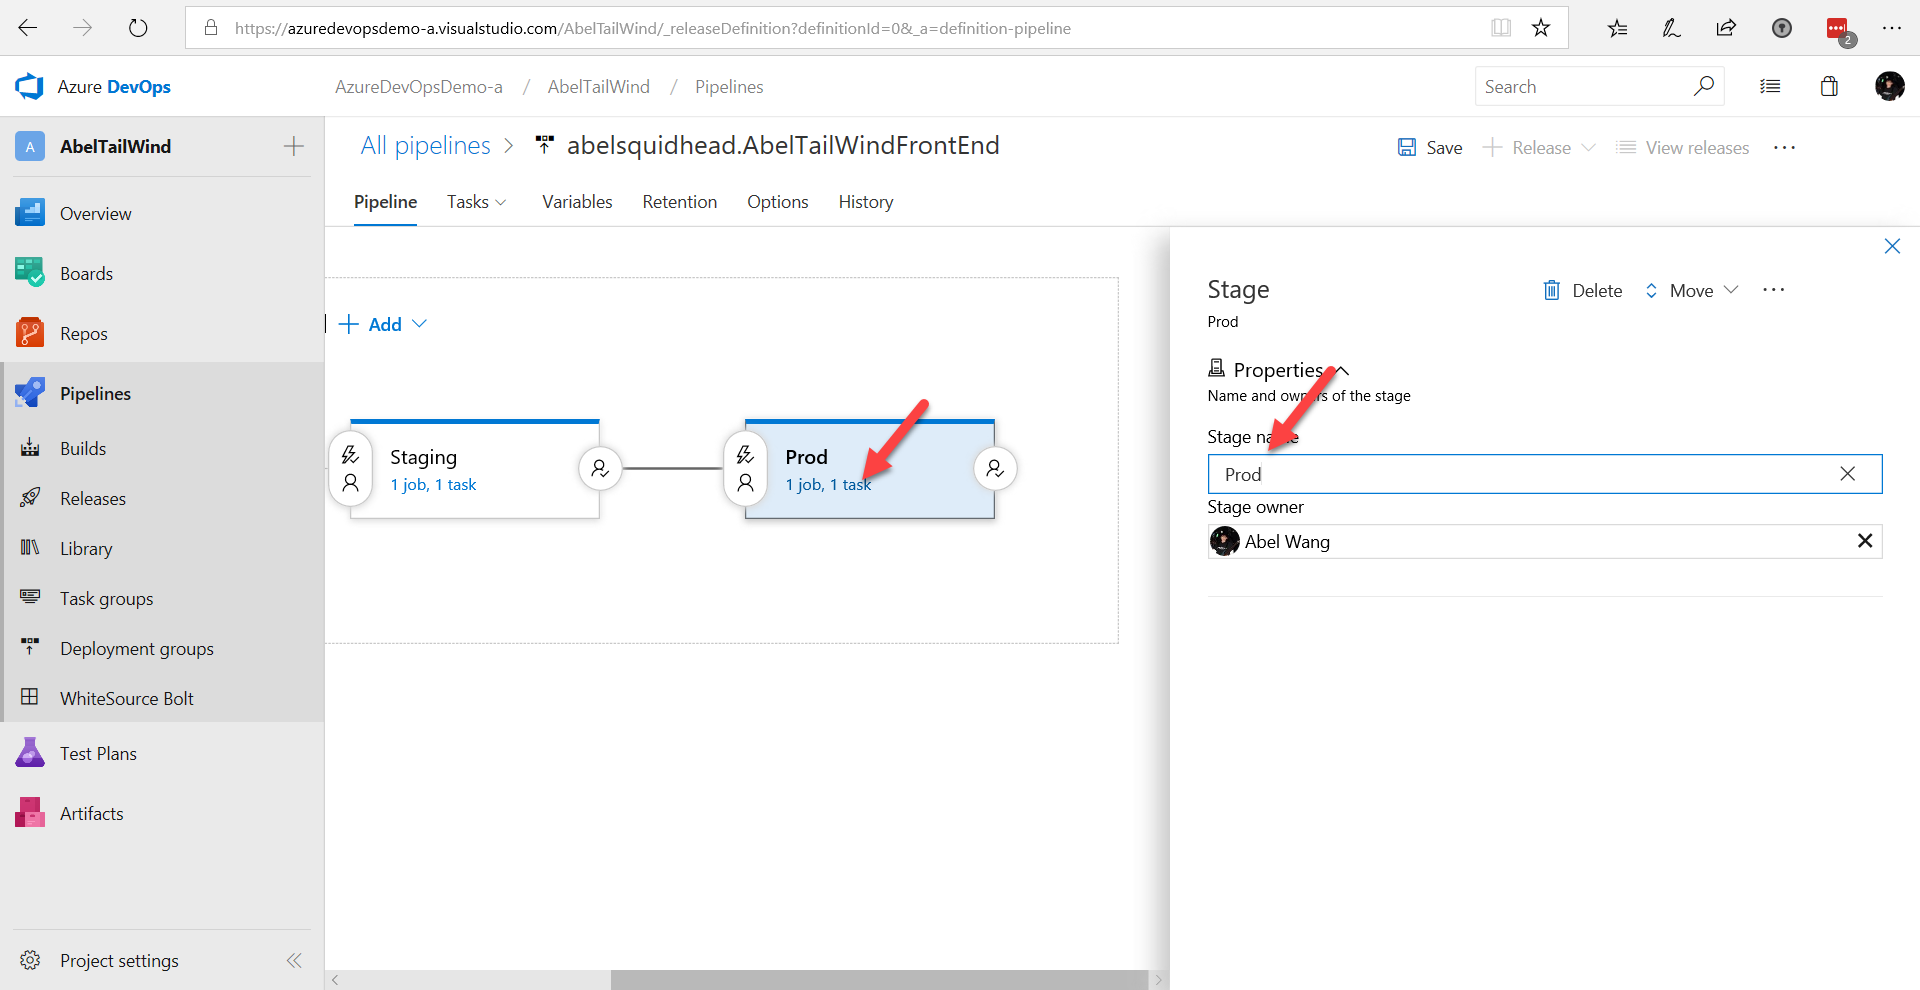Click the add notes pen icon
Viewport: 1920px width, 990px height.
1671,28
